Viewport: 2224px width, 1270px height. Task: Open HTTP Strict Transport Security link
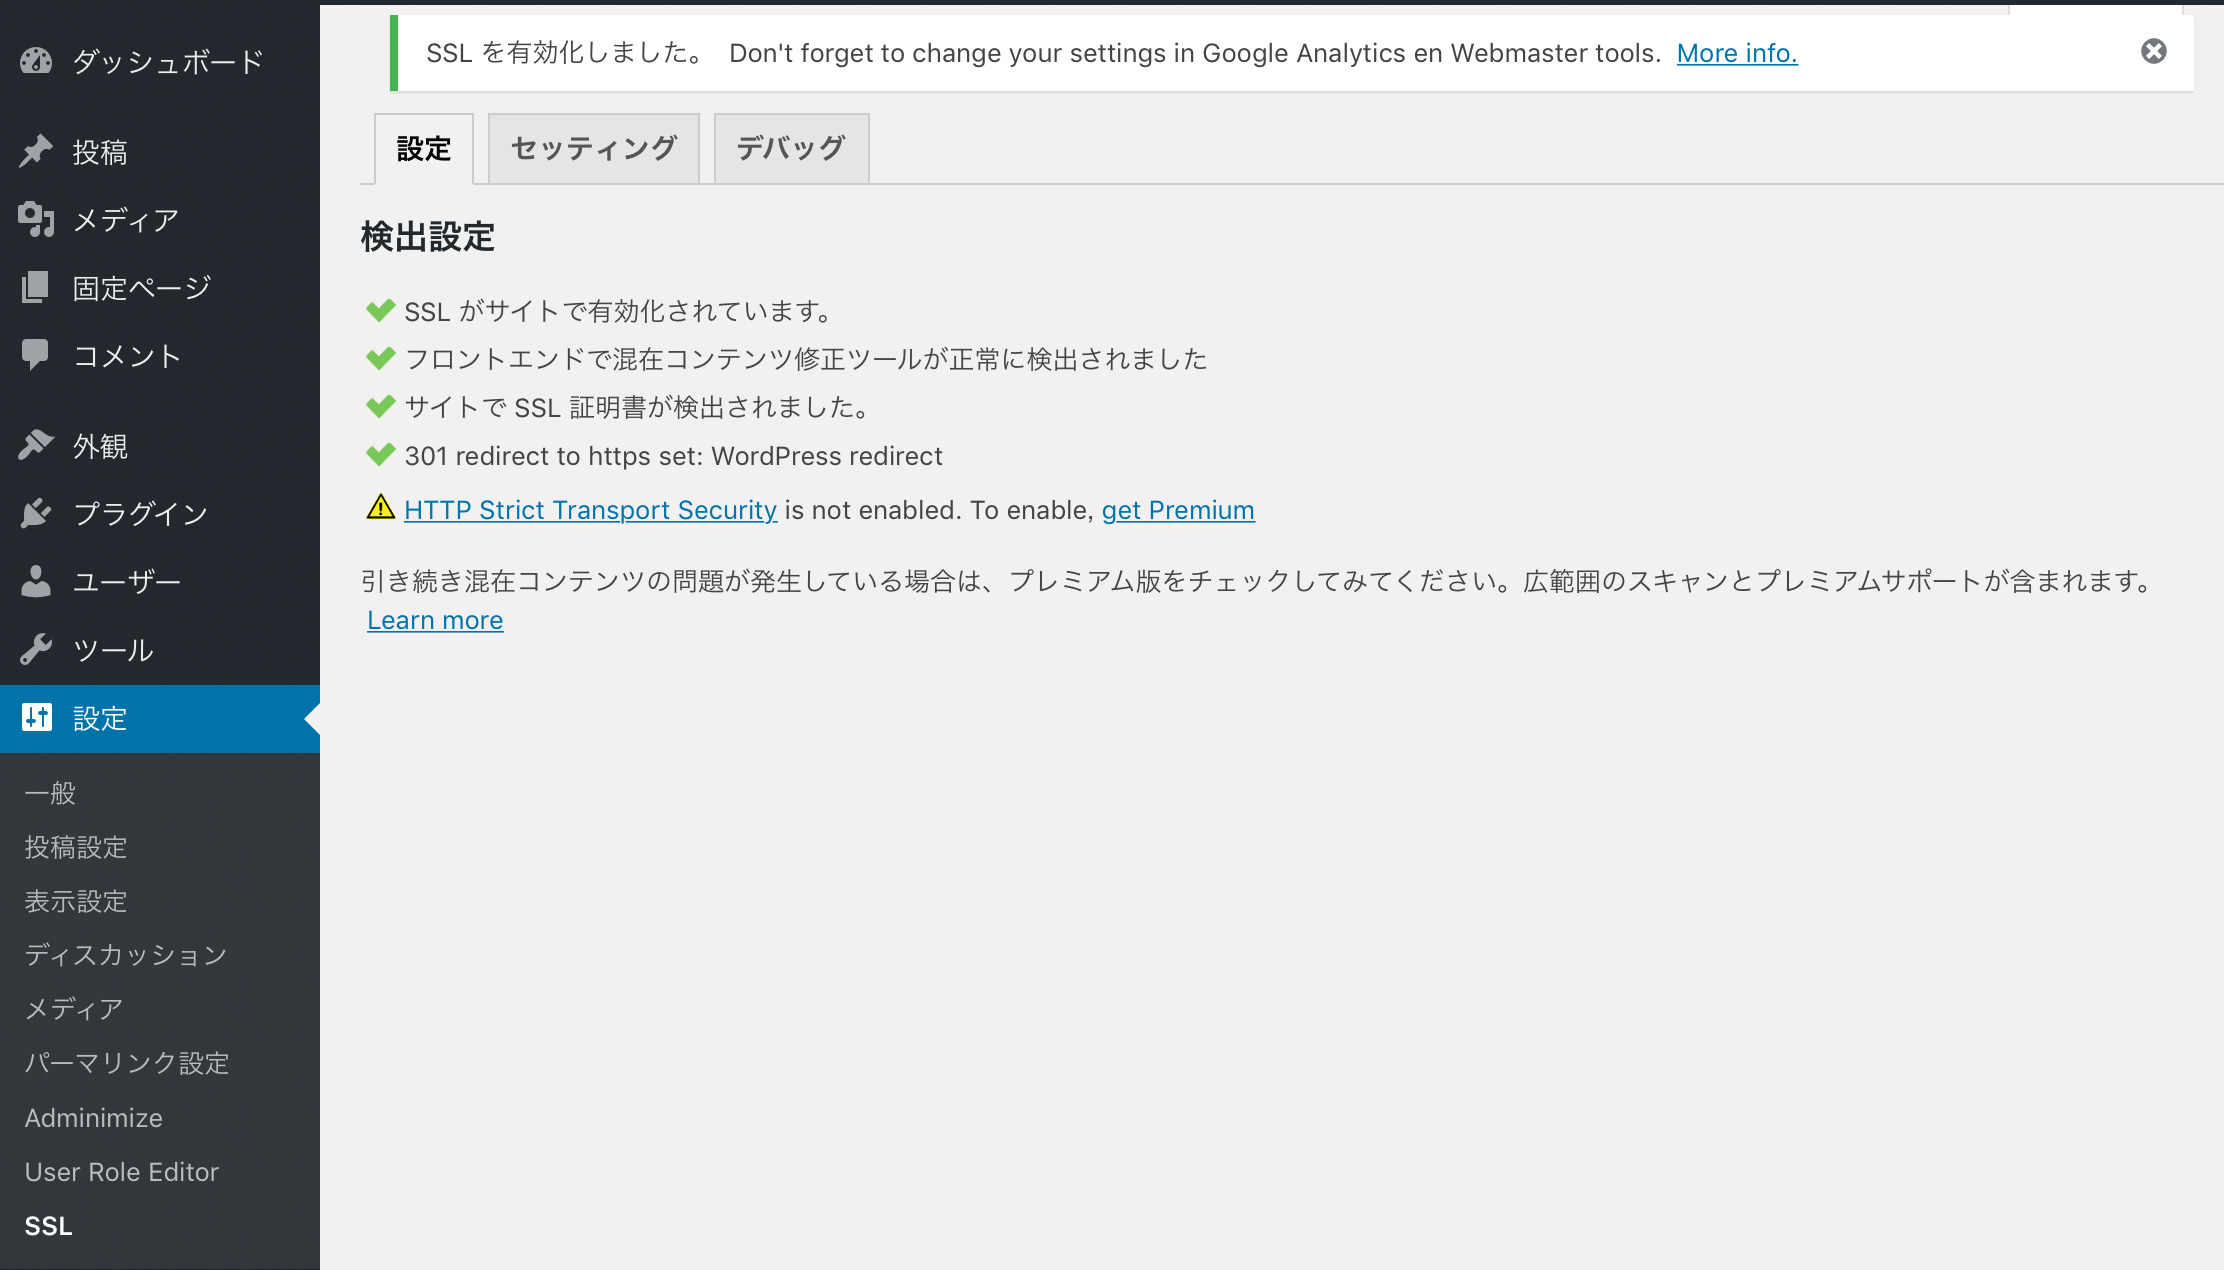click(x=590, y=510)
